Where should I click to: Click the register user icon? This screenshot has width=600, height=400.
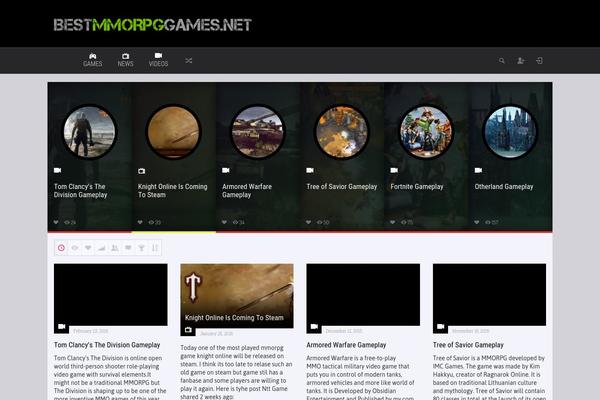(x=520, y=60)
